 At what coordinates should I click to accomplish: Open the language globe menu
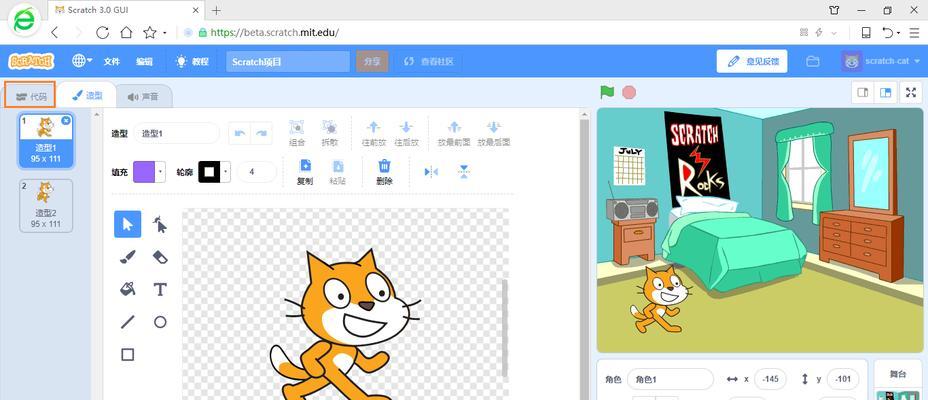(x=82, y=61)
